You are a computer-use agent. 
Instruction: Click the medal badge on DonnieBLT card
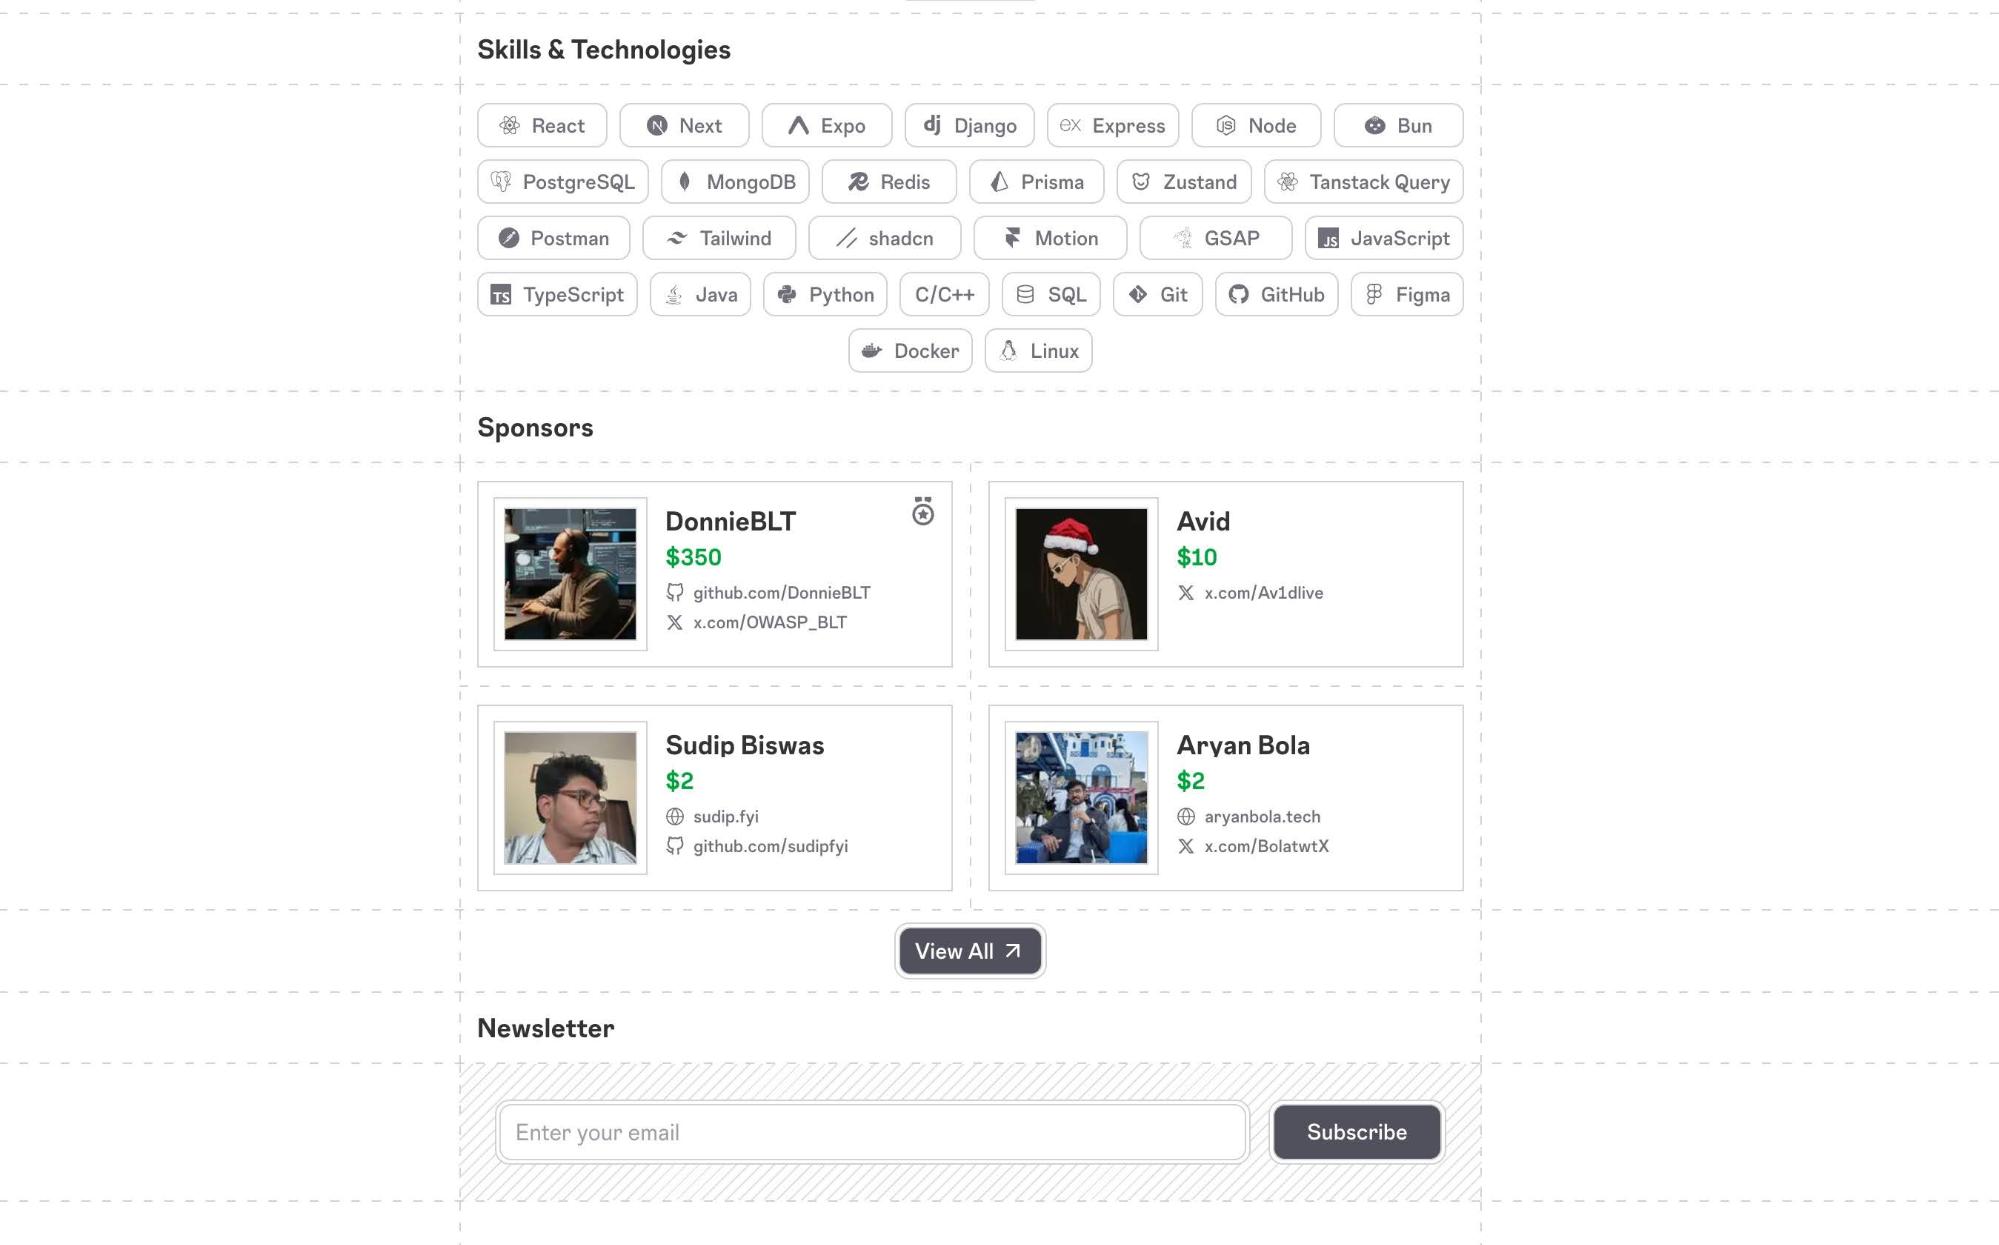pyautogui.click(x=923, y=511)
